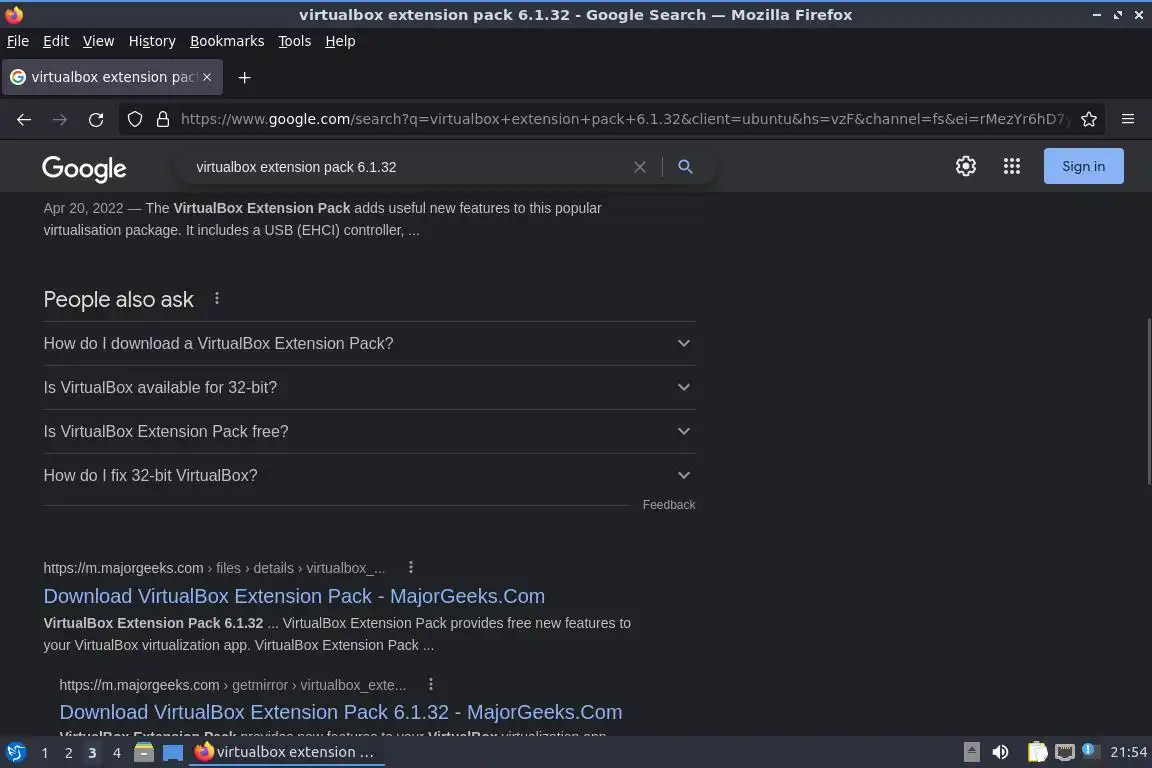
Task: Close the virtualbox extension pack tab
Action: tap(207, 77)
